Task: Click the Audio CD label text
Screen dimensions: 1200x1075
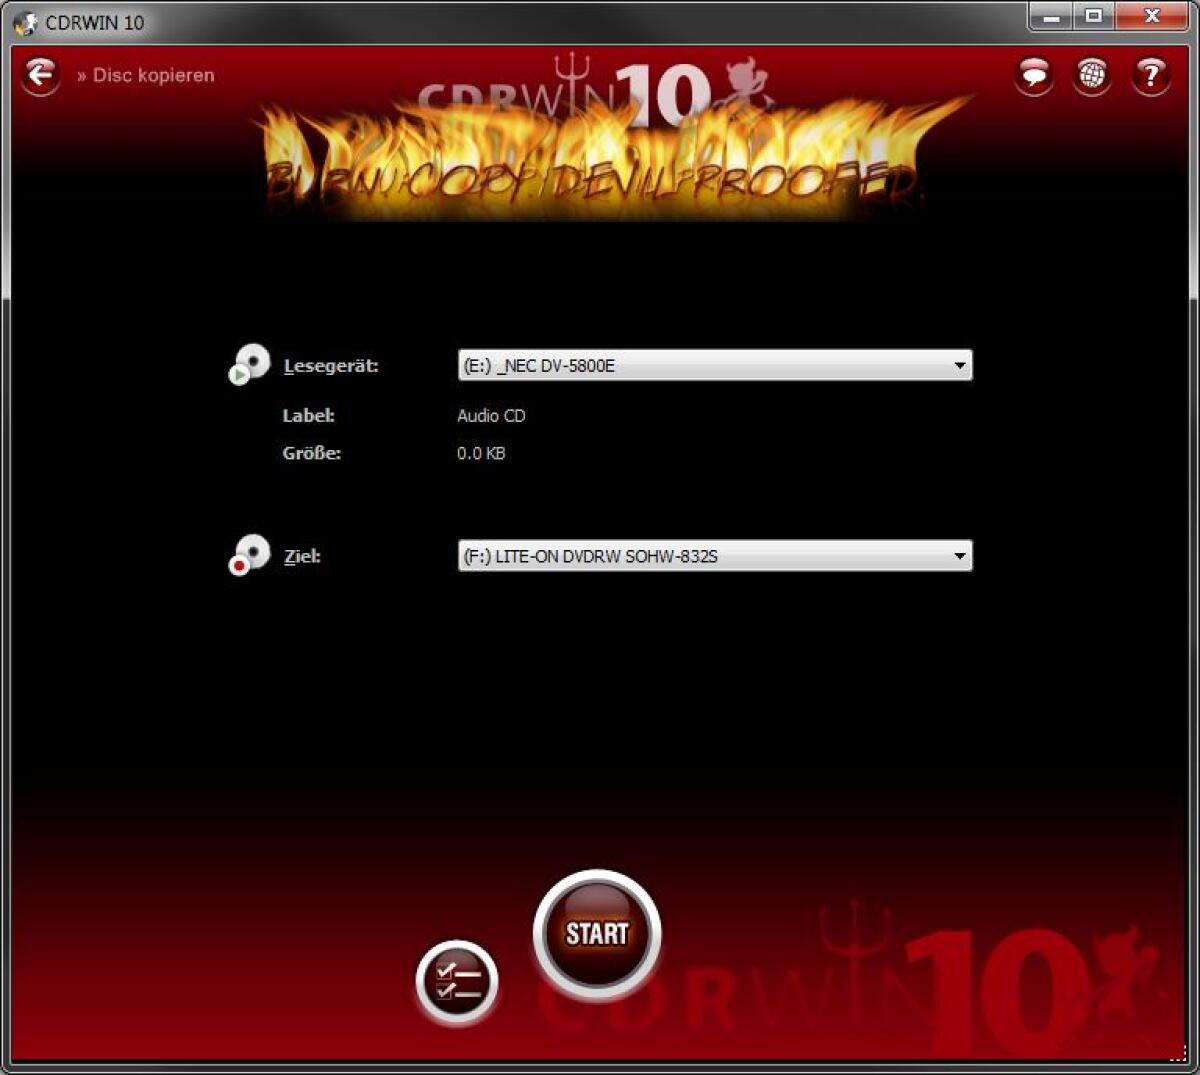Action: click(x=491, y=415)
